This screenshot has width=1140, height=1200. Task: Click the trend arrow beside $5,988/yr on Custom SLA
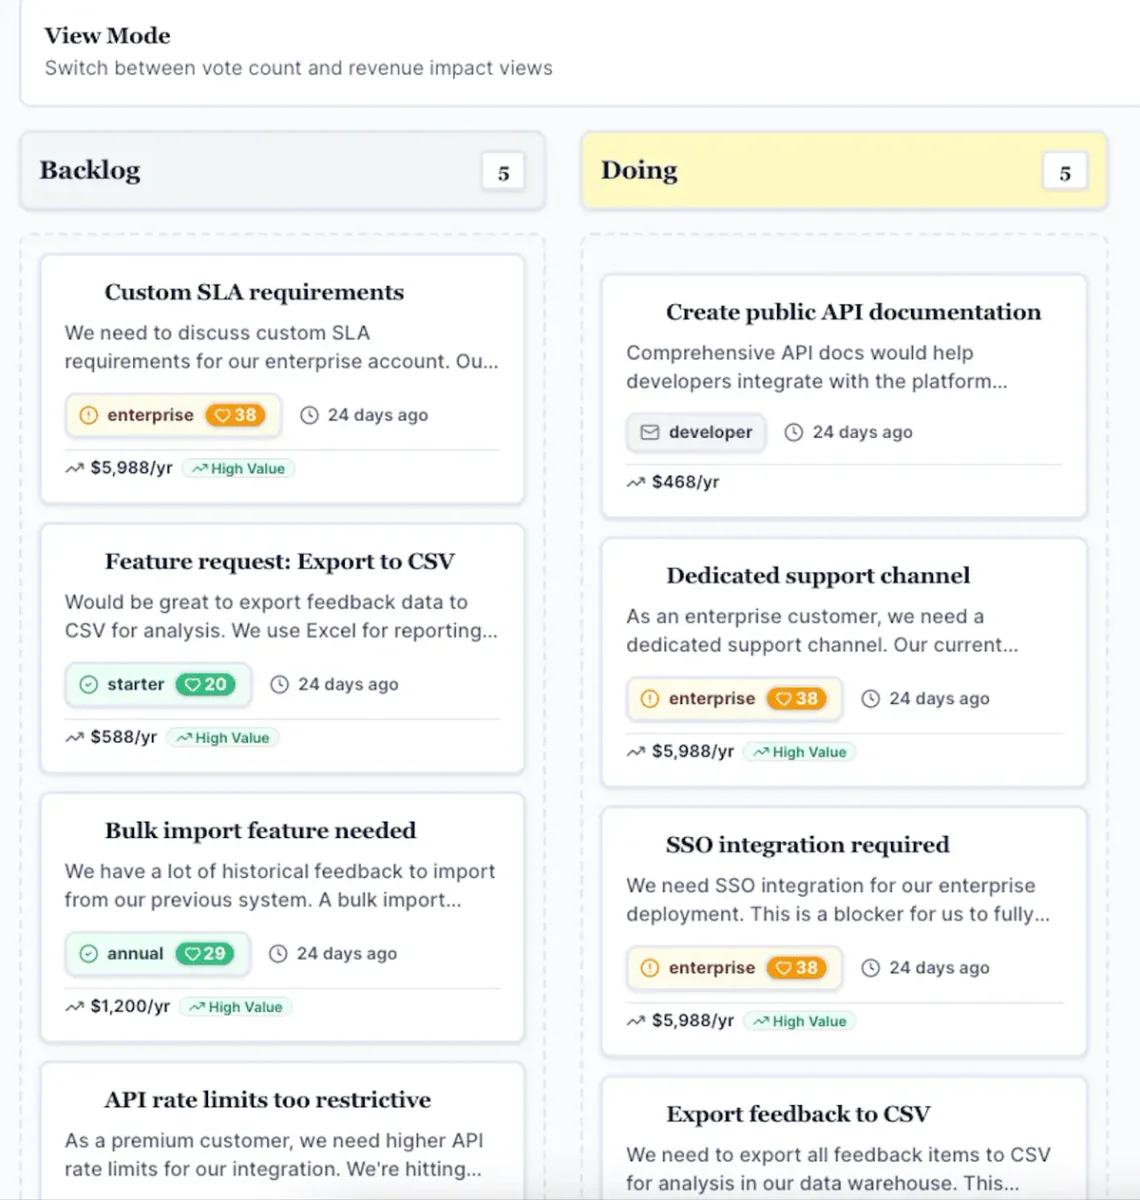75,467
